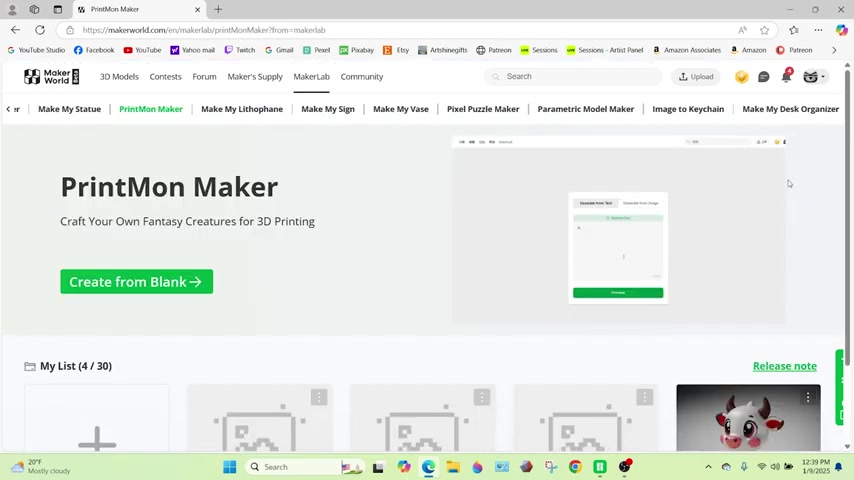Image resolution: width=854 pixels, height=480 pixels.
Task: Open the Facebook bookmark
Action: pos(94,50)
